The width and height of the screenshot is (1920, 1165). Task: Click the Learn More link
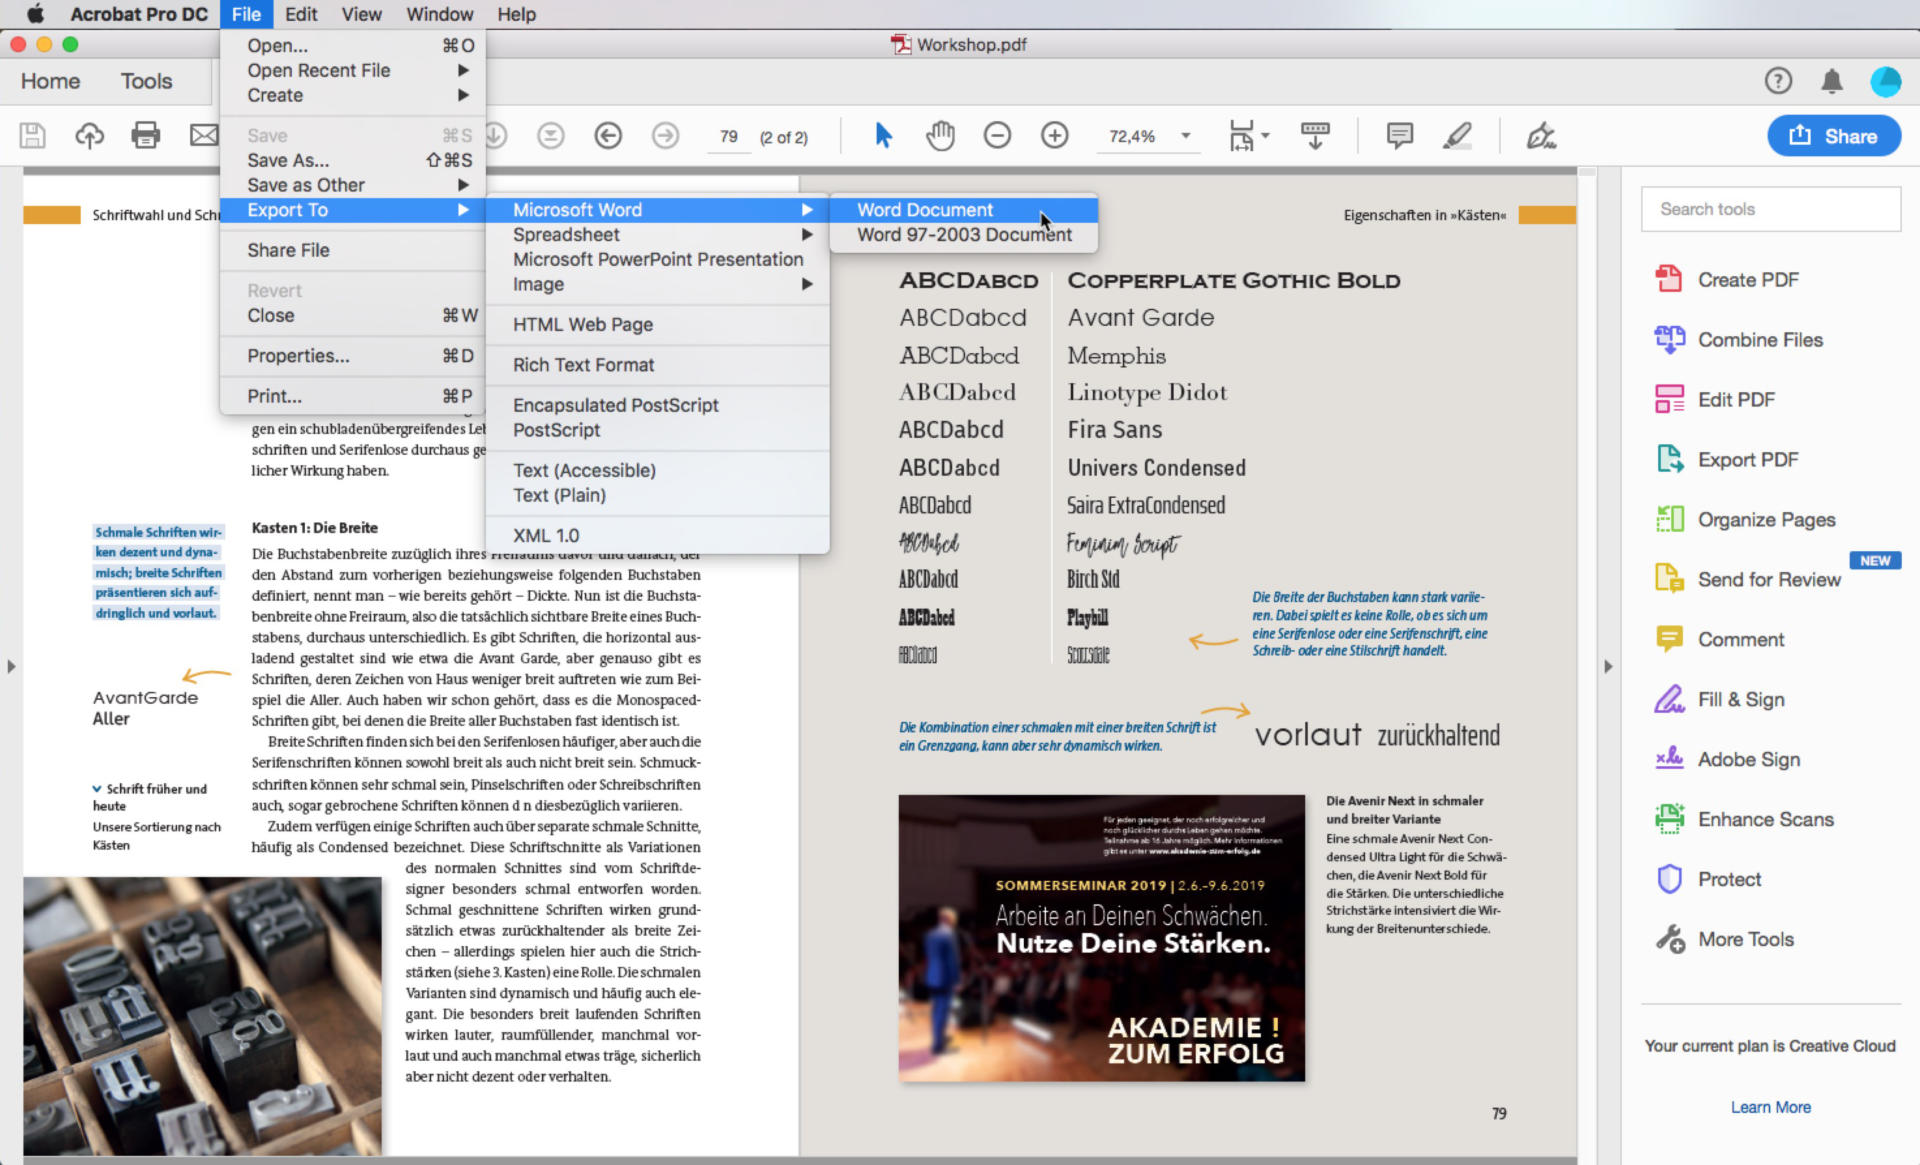pos(1770,1107)
